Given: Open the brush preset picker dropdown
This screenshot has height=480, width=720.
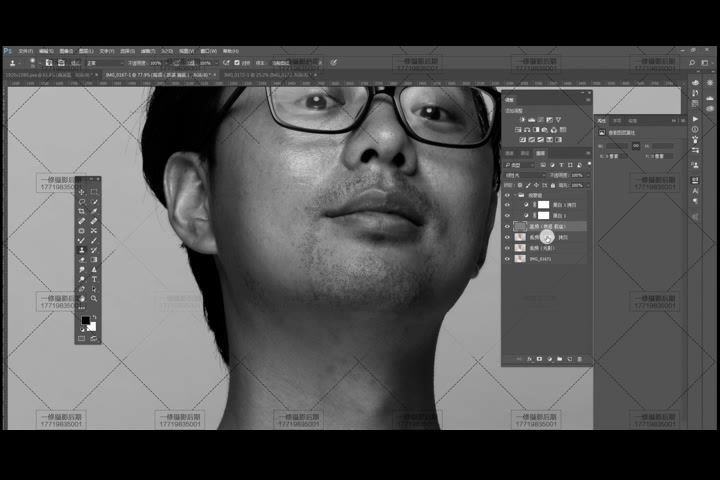Looking at the screenshot, I should (x=39, y=63).
